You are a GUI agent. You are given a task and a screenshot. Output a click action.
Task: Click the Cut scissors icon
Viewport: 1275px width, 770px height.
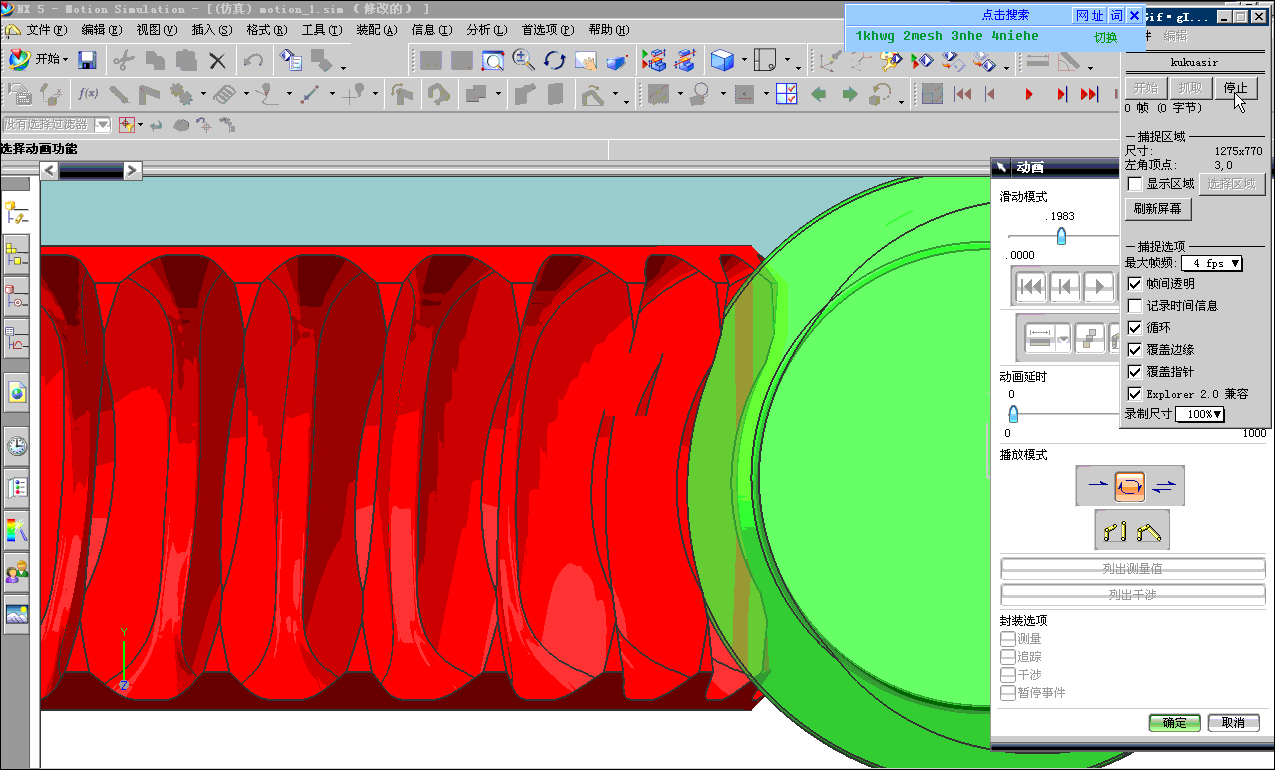pyautogui.click(x=124, y=60)
